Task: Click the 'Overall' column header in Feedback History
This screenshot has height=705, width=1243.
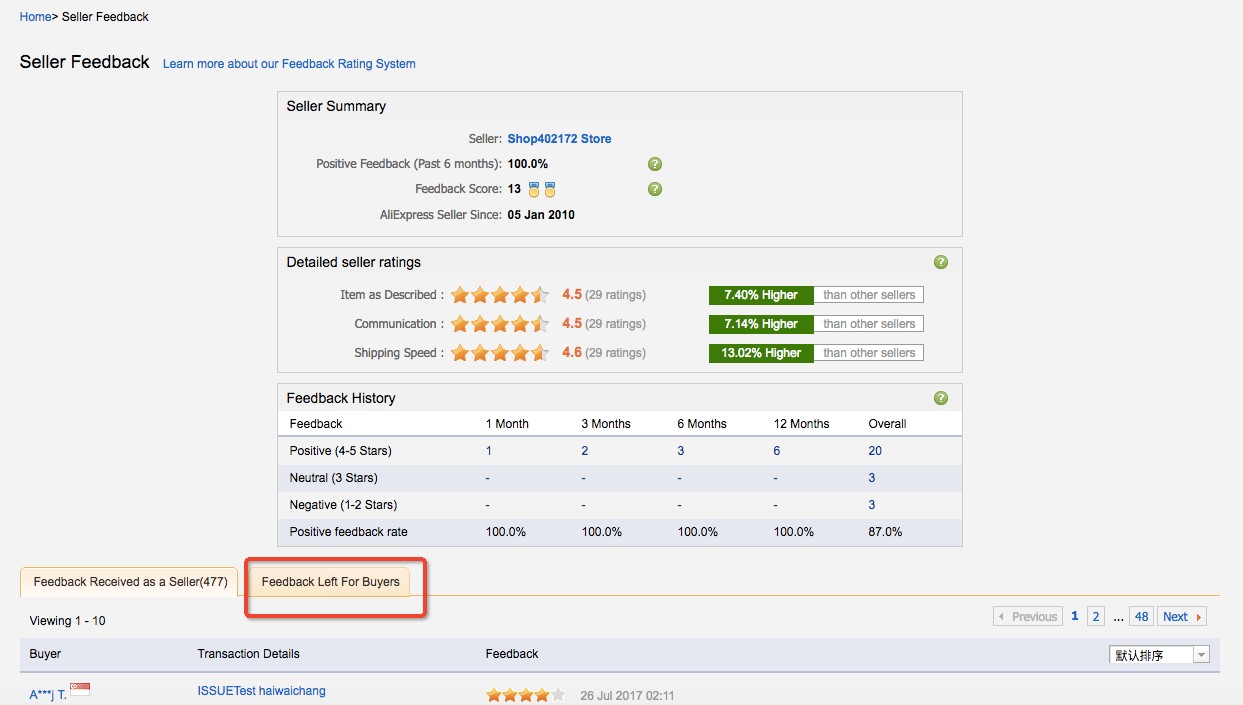Action: point(887,424)
